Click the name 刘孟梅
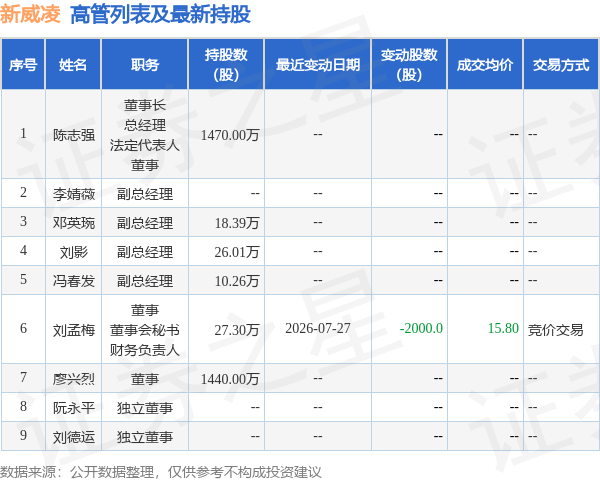Screen dimensions: 600x481 [73, 330]
